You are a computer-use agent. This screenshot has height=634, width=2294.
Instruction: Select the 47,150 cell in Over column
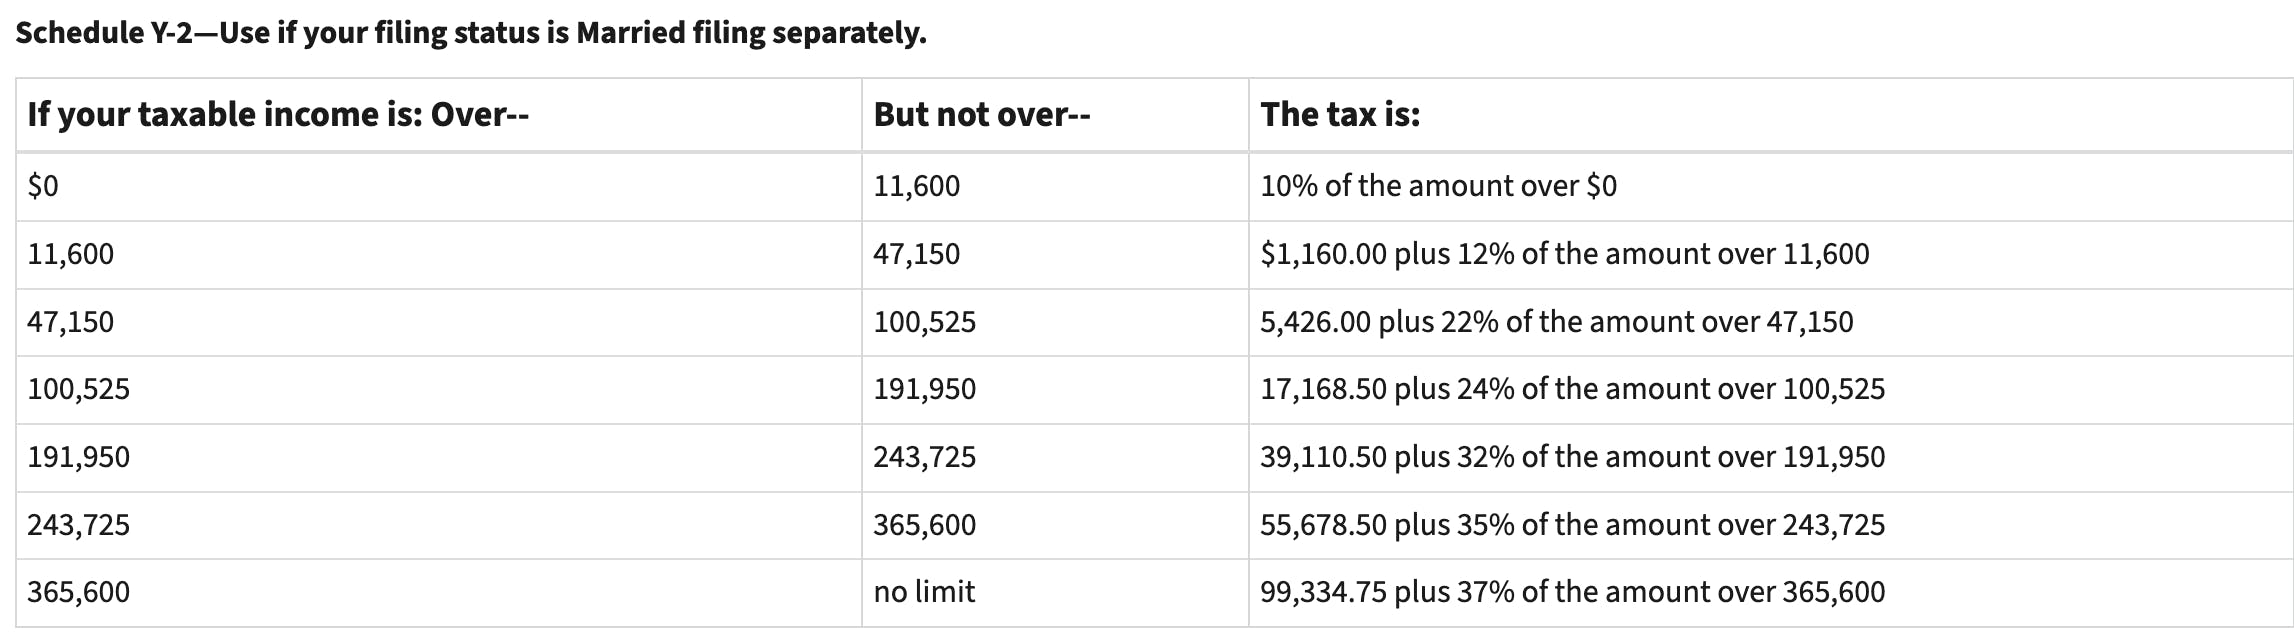click(70, 322)
